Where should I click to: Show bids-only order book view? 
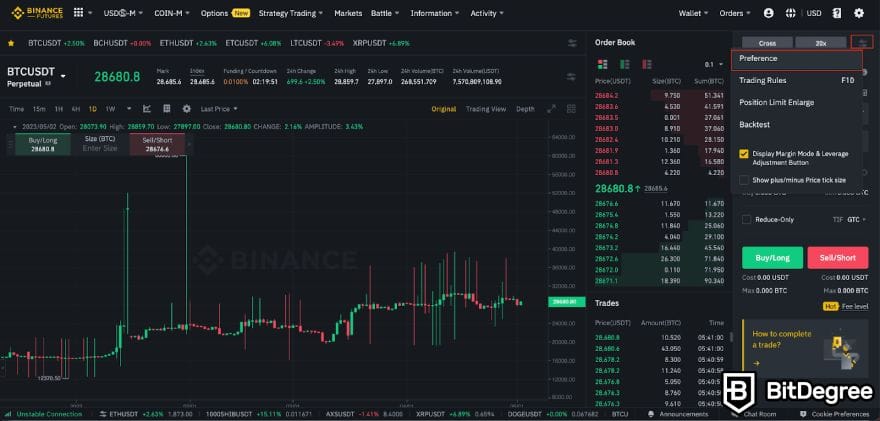(625, 64)
